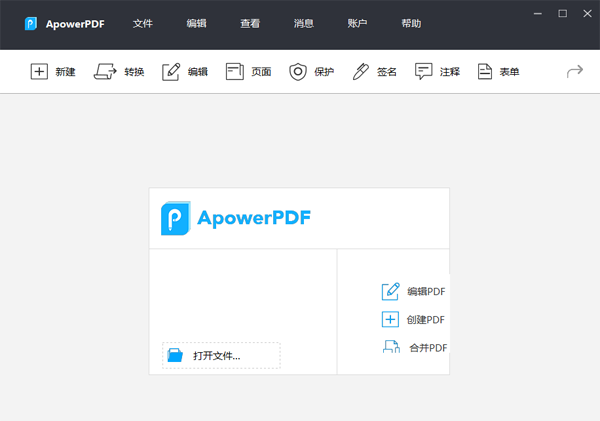600x421 pixels.
Task: Open the 编辑 menu in the menu bar
Action: click(x=197, y=24)
